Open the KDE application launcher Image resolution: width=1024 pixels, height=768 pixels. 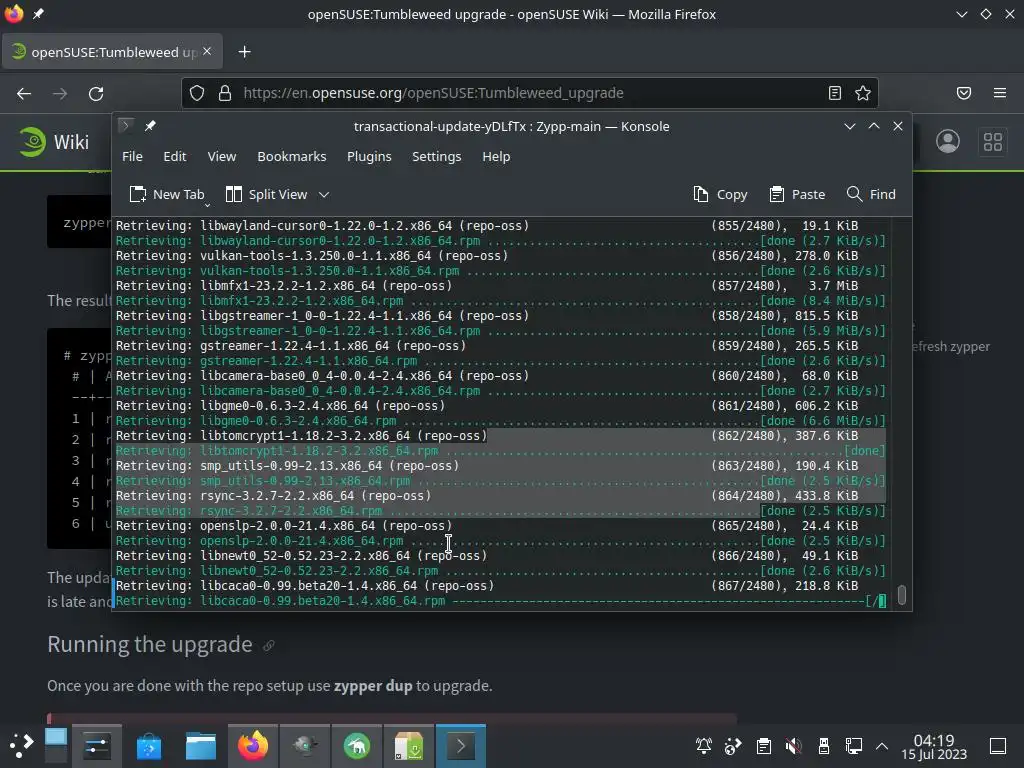(x=21, y=746)
